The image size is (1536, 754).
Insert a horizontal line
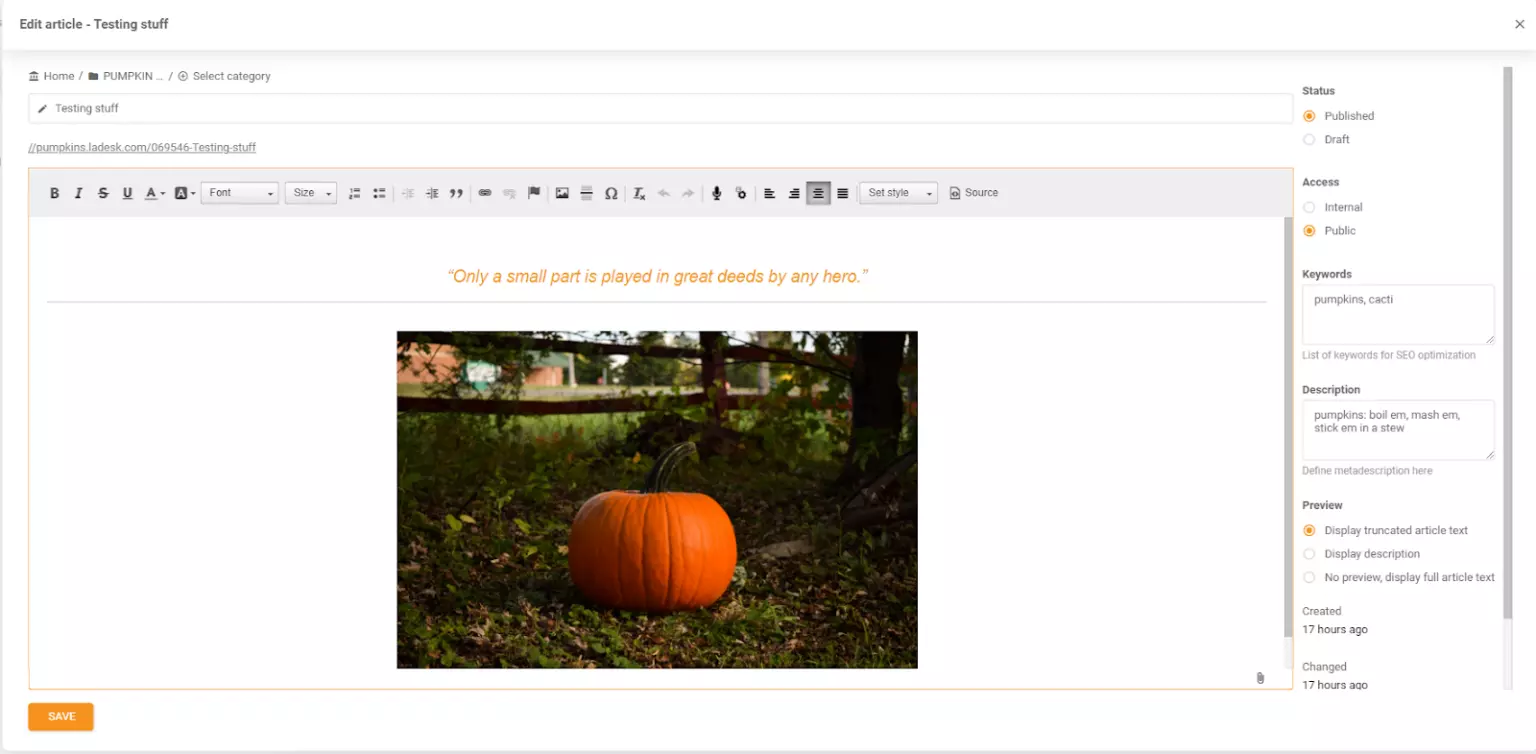coord(586,193)
